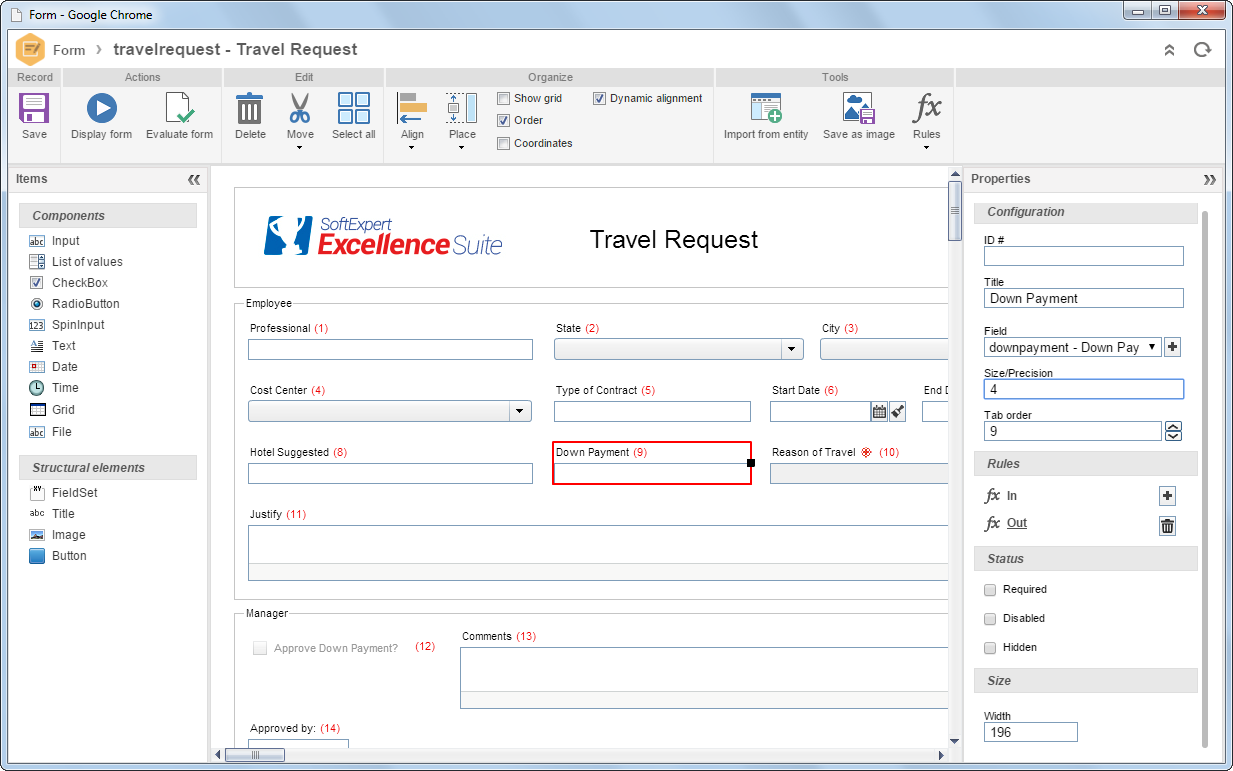Add an In rule with plus icon
1233x771 pixels.
click(1167, 496)
